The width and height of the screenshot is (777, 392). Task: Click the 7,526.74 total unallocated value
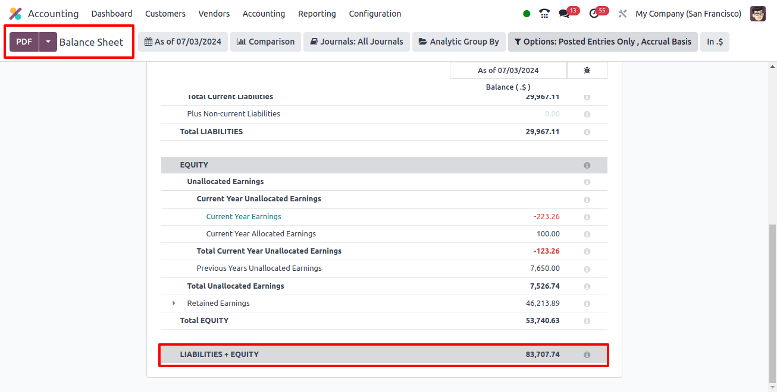(545, 285)
